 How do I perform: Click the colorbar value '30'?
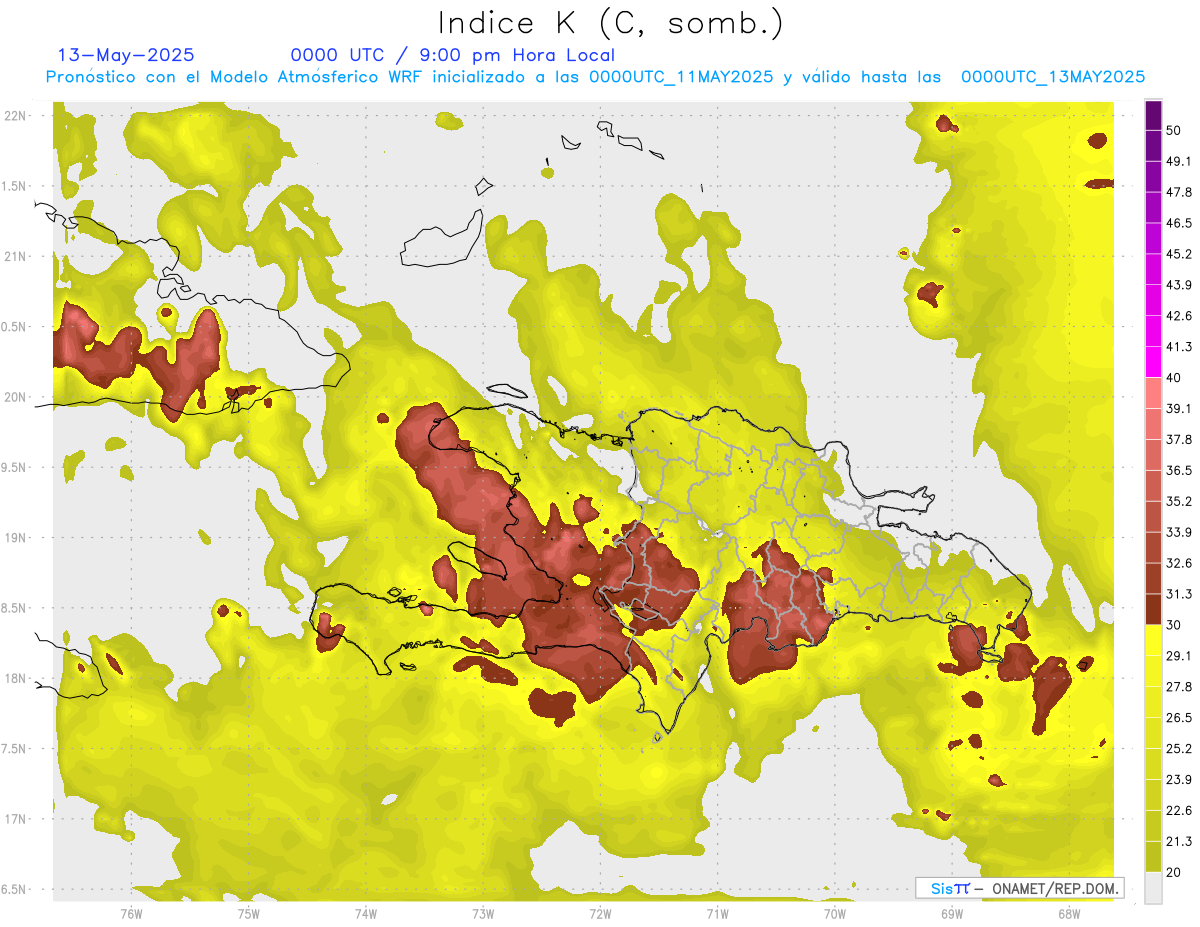click(1173, 625)
